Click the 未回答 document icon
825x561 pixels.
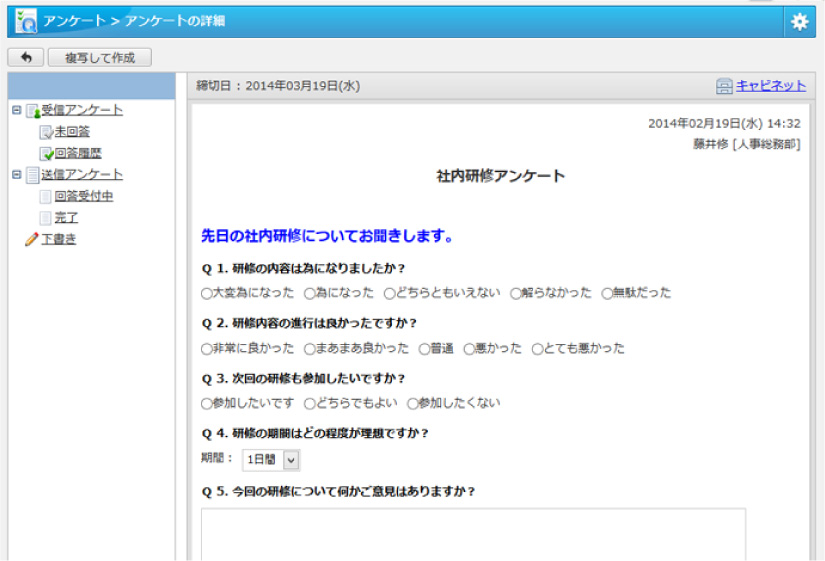click(x=46, y=132)
